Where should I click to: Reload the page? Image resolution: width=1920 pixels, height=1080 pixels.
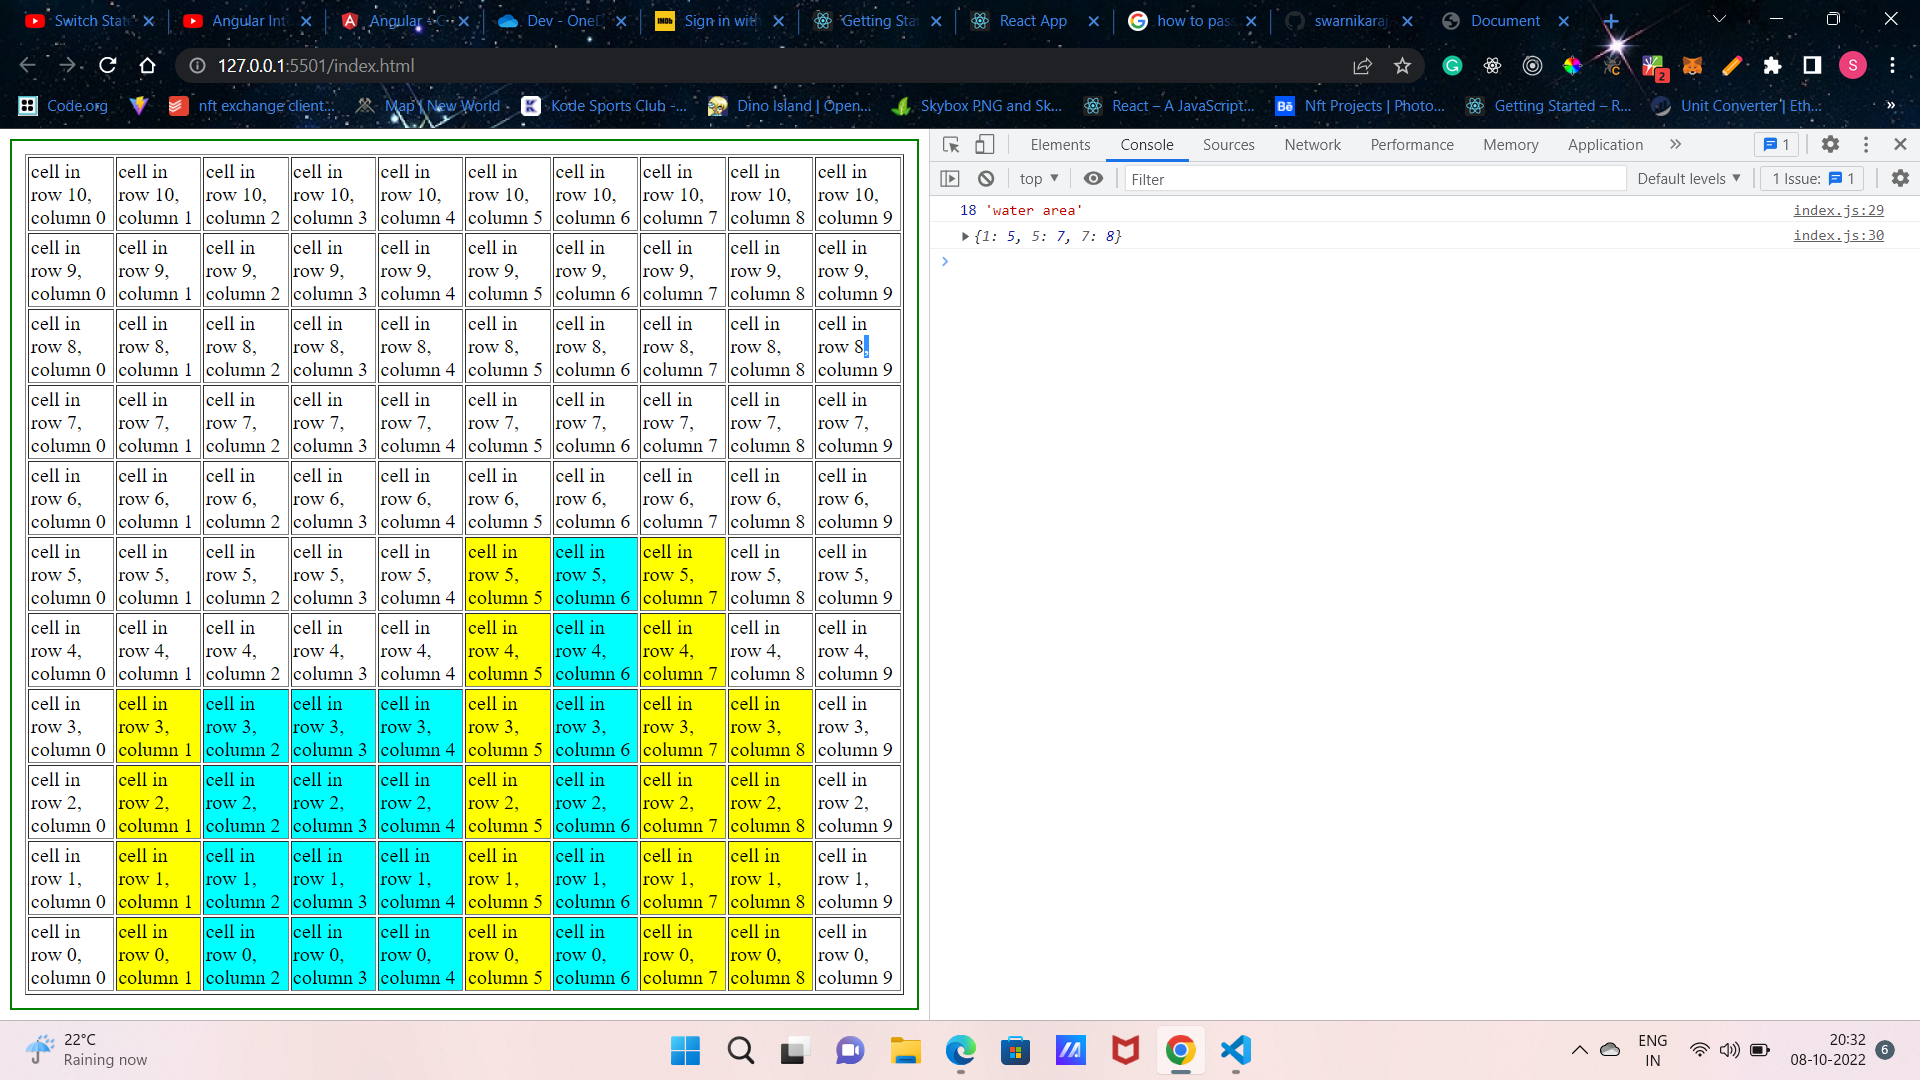[108, 66]
